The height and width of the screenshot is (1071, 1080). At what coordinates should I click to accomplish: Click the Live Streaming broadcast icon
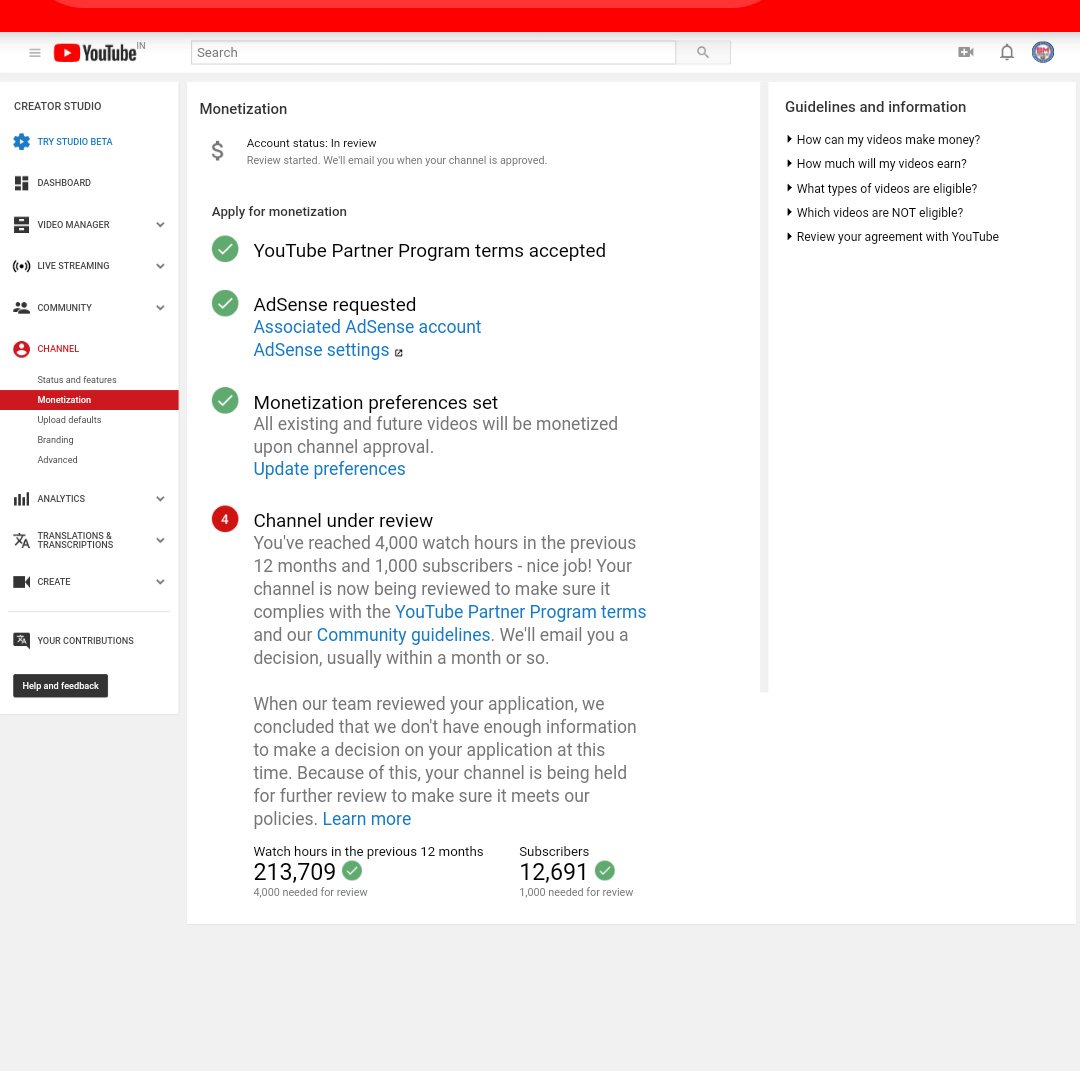pyautogui.click(x=21, y=266)
